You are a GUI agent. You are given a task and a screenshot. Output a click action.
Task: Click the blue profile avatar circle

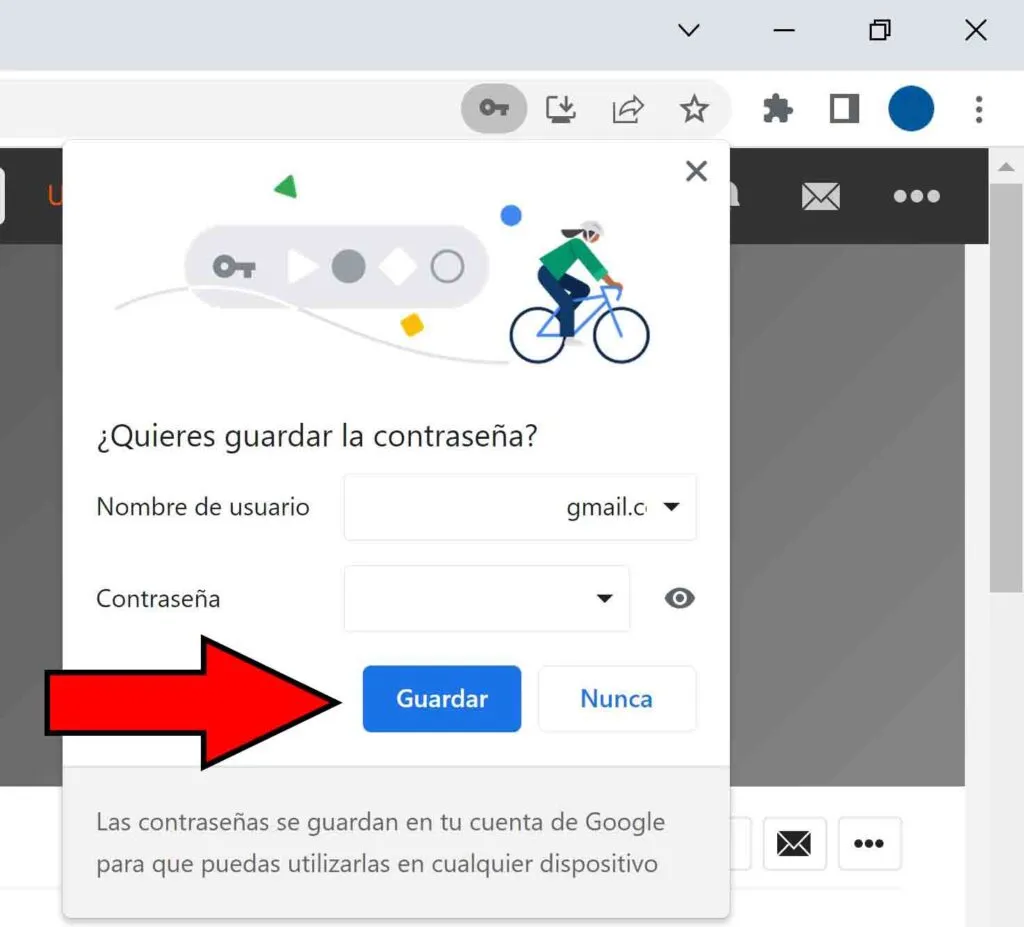tap(909, 109)
